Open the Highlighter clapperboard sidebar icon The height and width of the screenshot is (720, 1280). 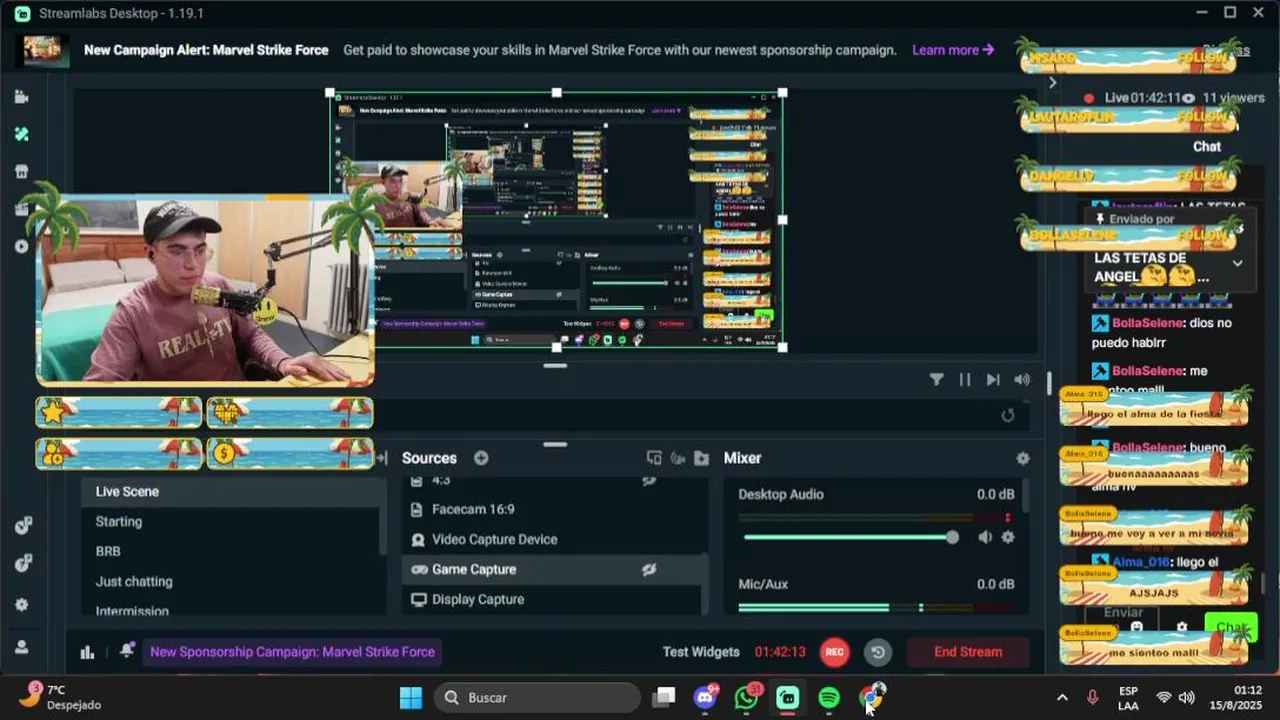[x=22, y=209]
